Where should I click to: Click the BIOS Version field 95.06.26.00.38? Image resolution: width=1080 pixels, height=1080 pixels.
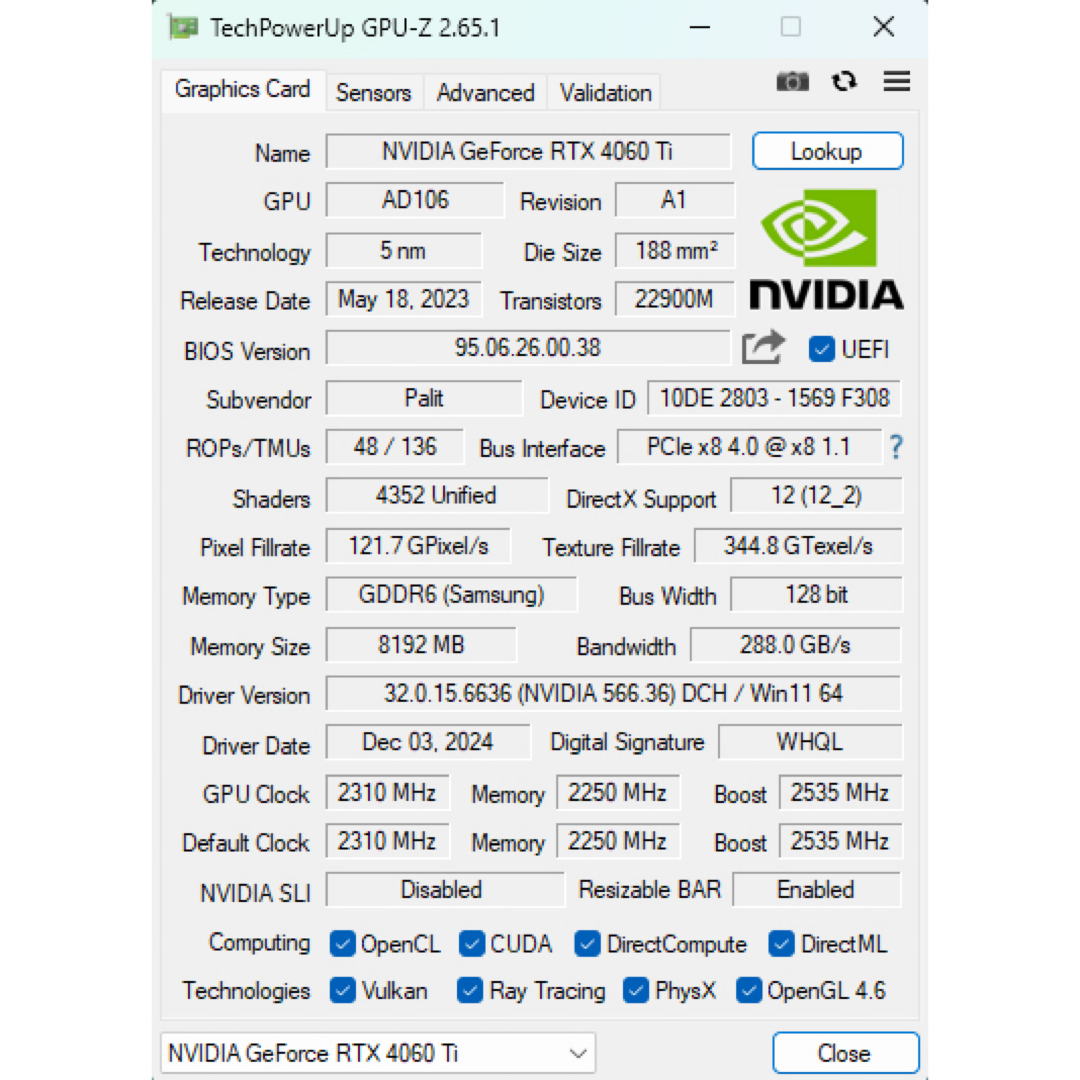(x=528, y=348)
